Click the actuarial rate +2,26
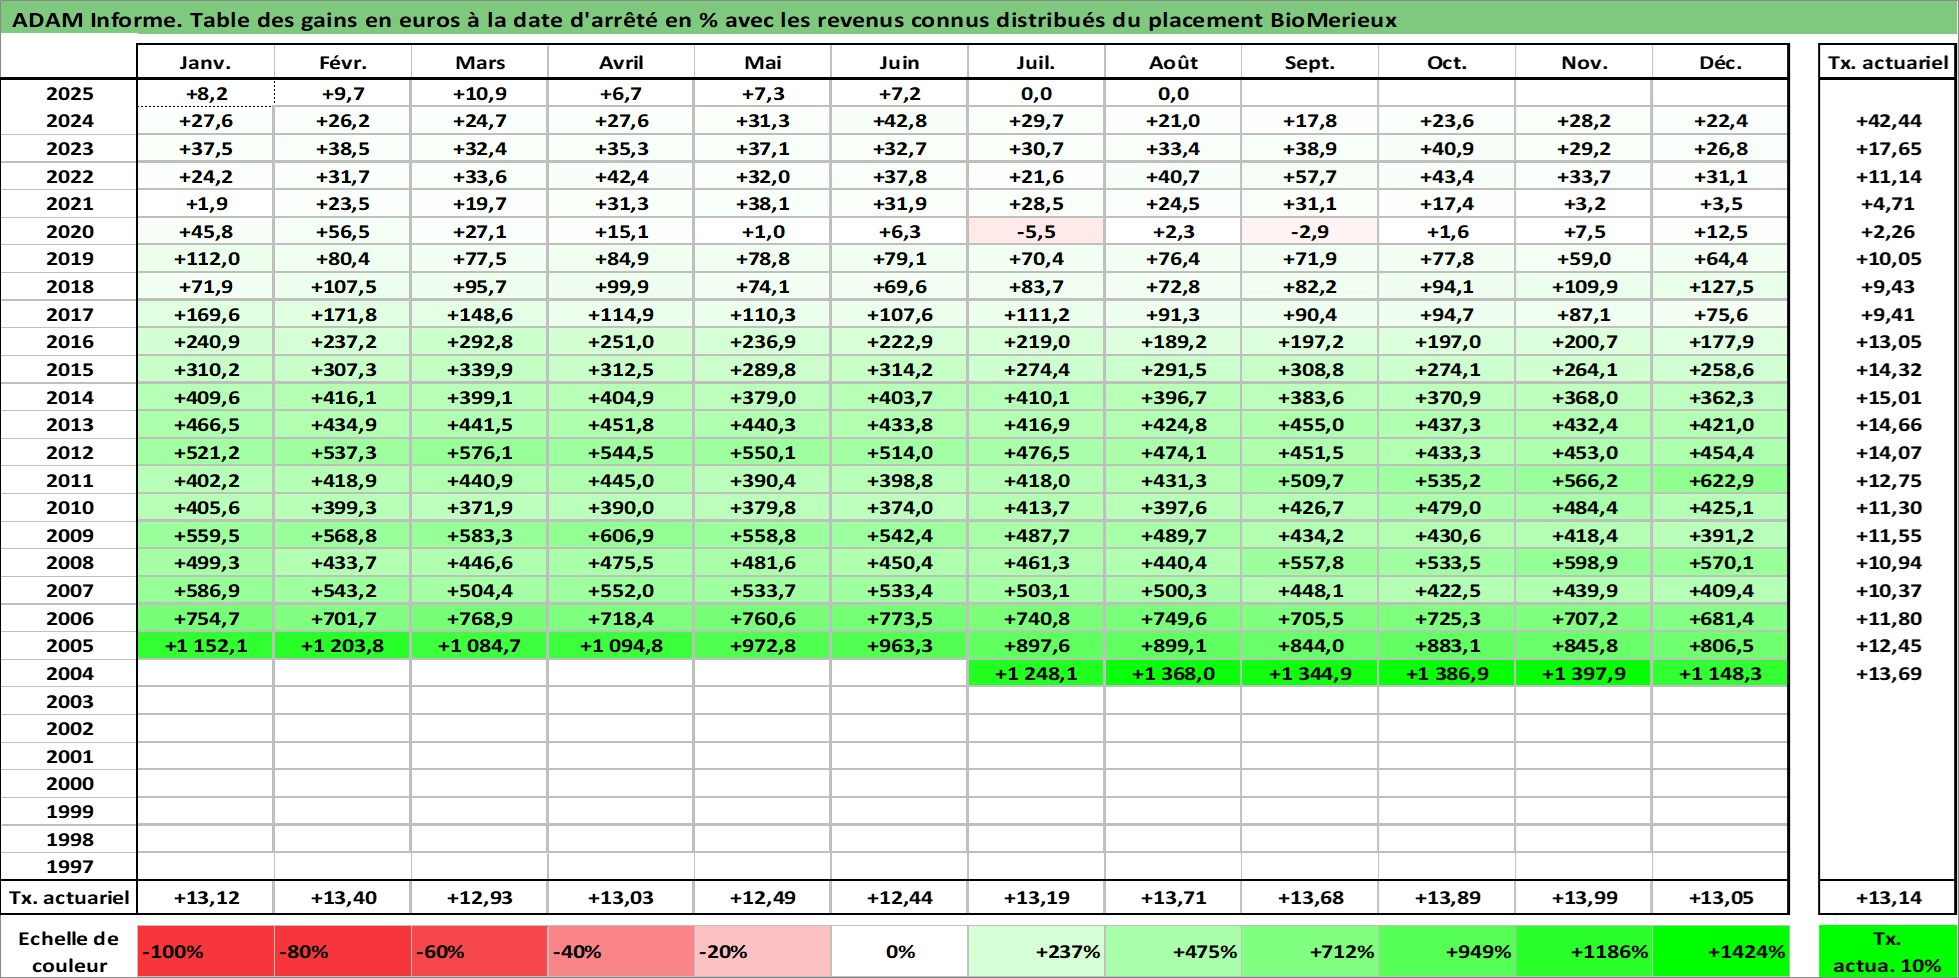This screenshot has width=1959, height=978. click(1888, 231)
